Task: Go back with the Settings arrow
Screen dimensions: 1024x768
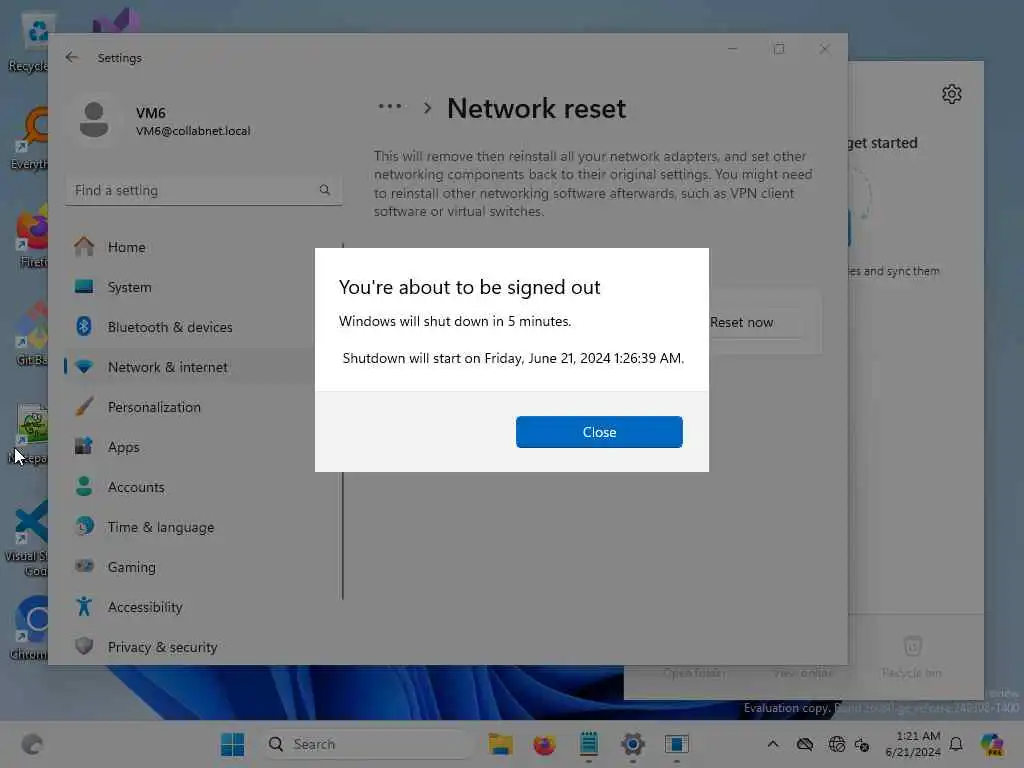Action: pos(71,57)
